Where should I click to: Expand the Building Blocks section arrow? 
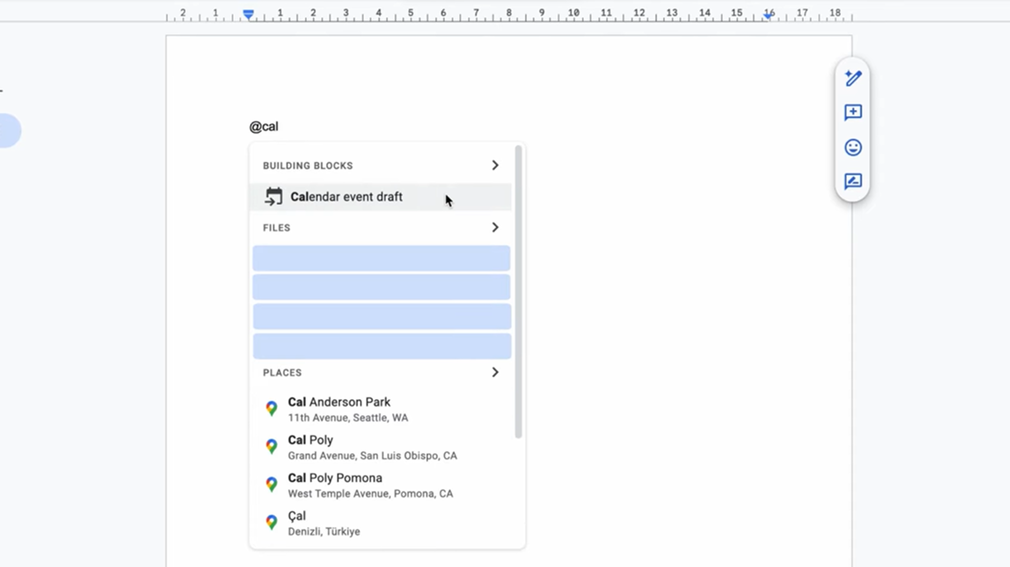(x=495, y=166)
